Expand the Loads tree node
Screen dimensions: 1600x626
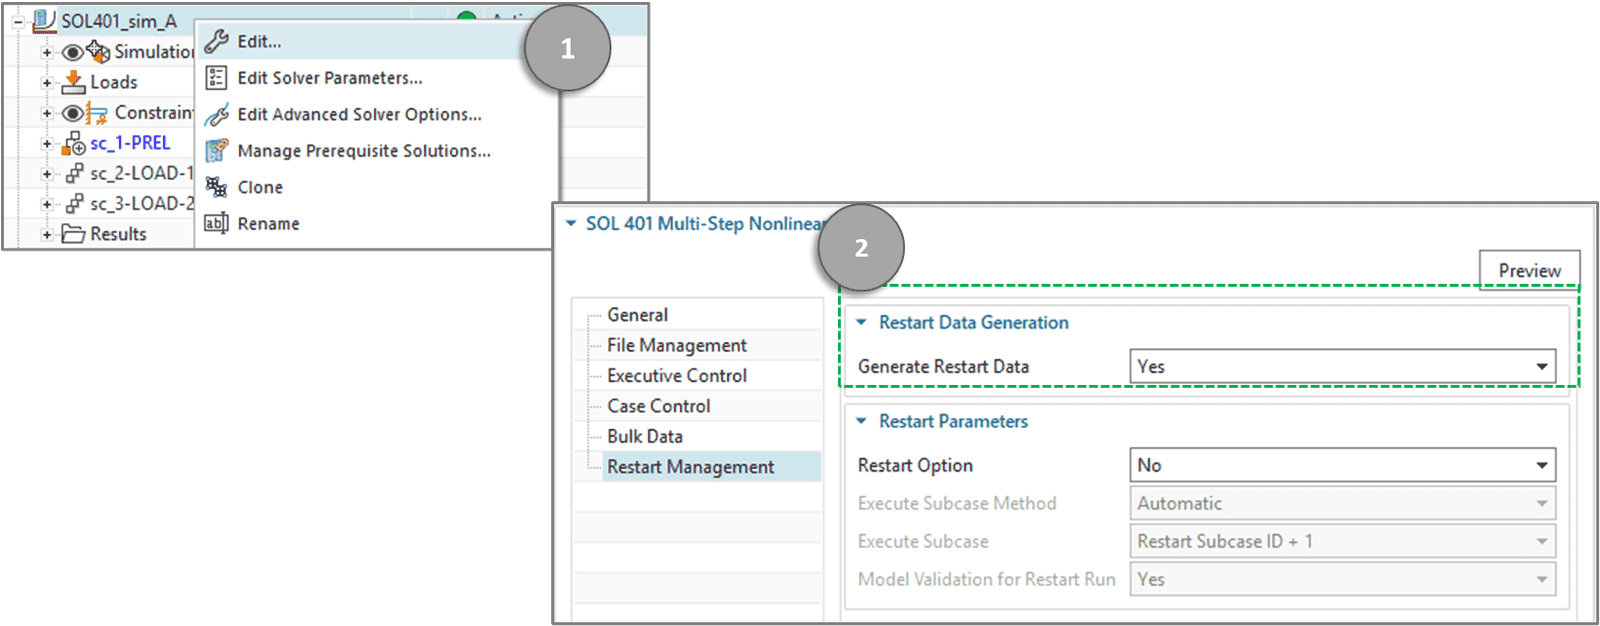(46, 83)
